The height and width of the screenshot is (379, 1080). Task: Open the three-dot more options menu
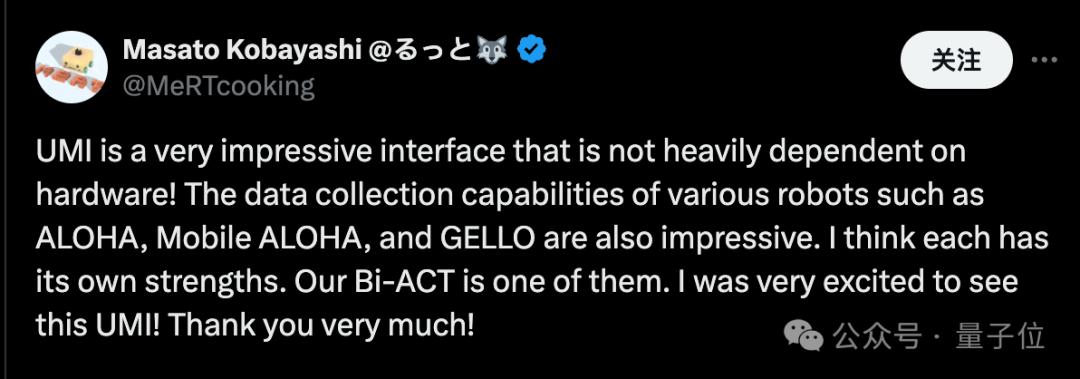click(1043, 60)
